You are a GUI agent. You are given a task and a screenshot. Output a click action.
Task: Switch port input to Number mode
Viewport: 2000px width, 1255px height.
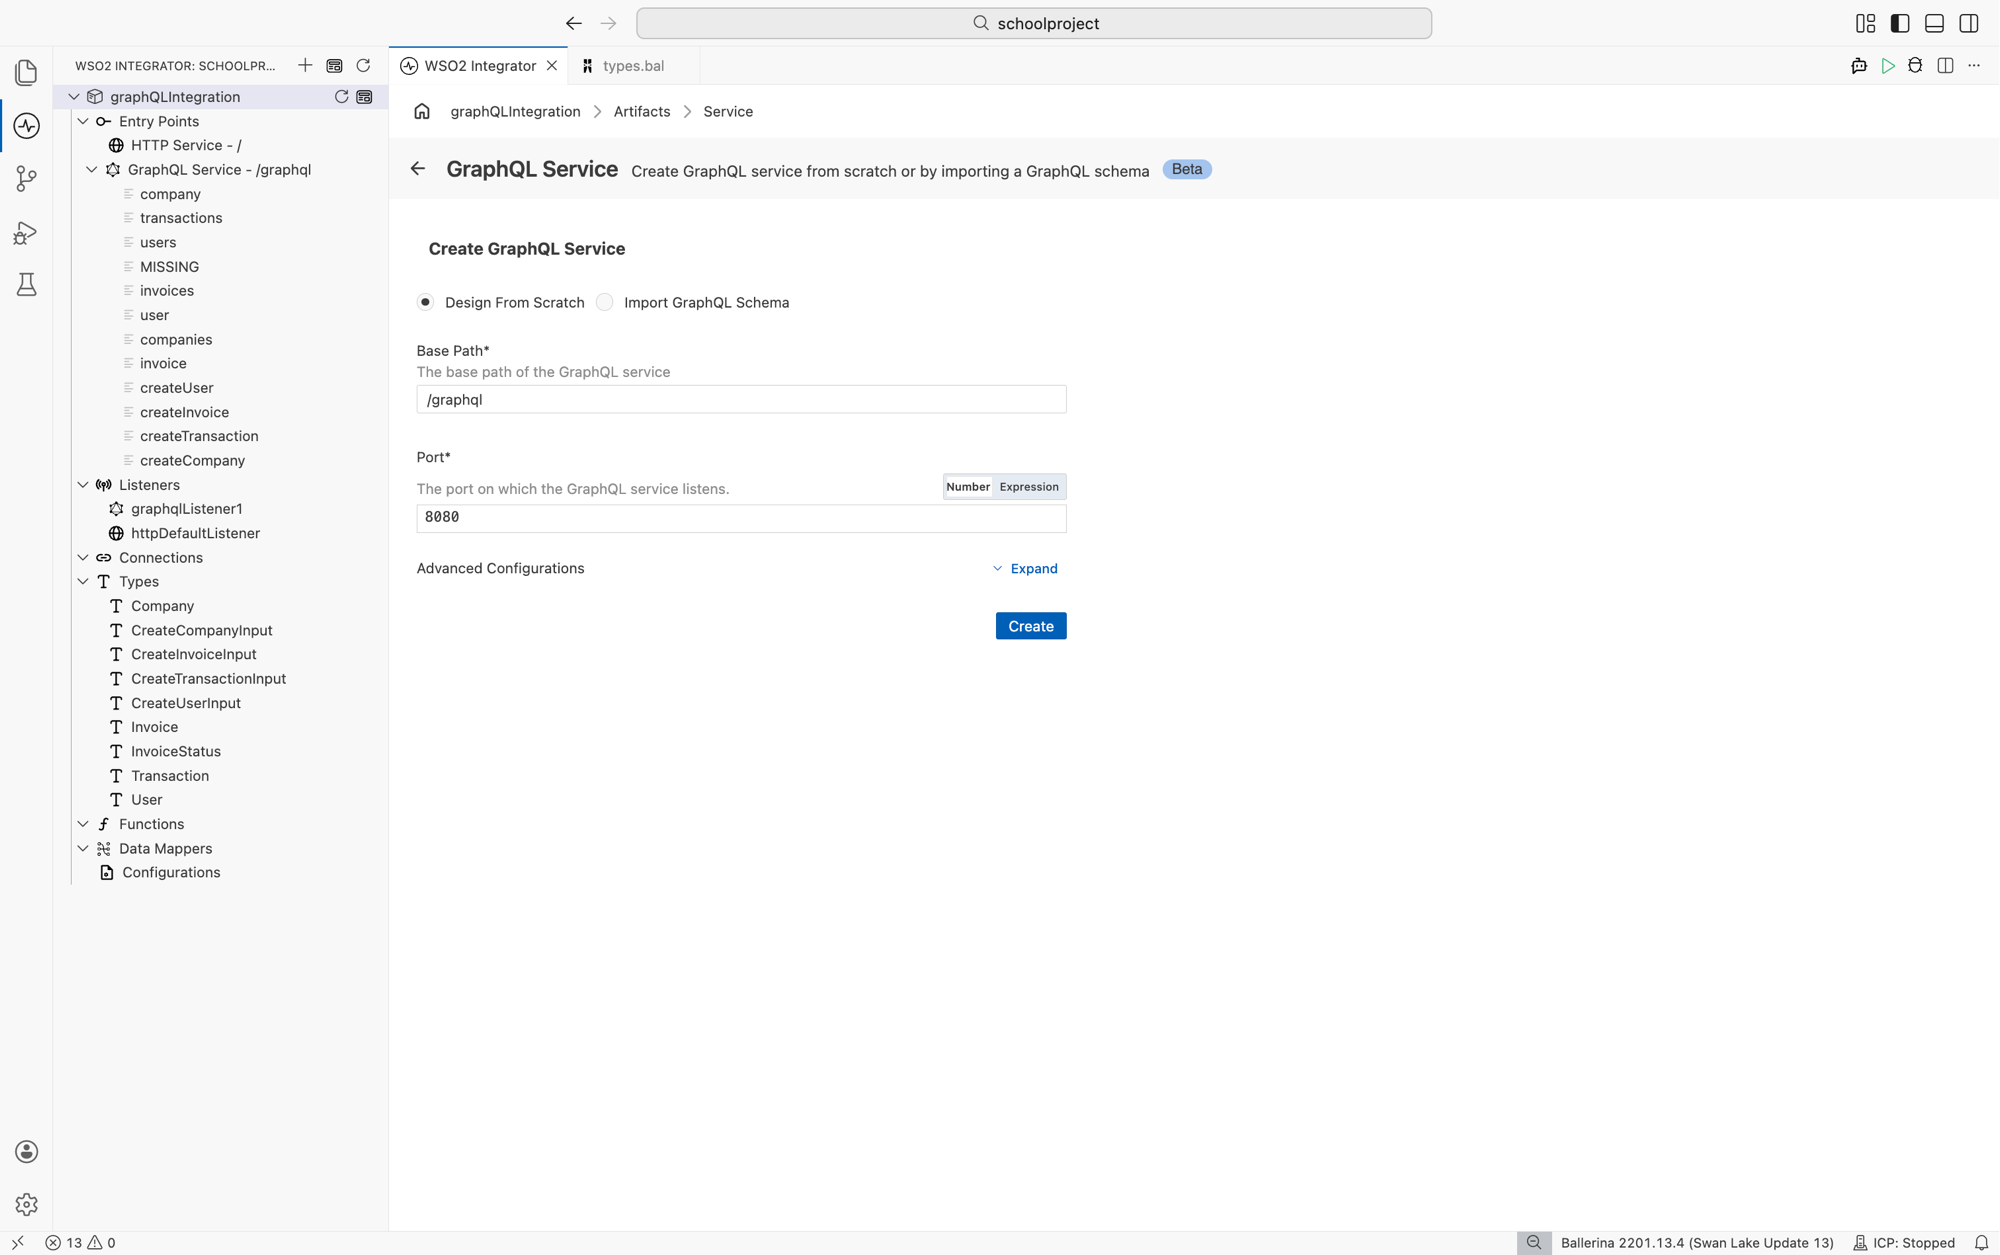click(x=967, y=487)
